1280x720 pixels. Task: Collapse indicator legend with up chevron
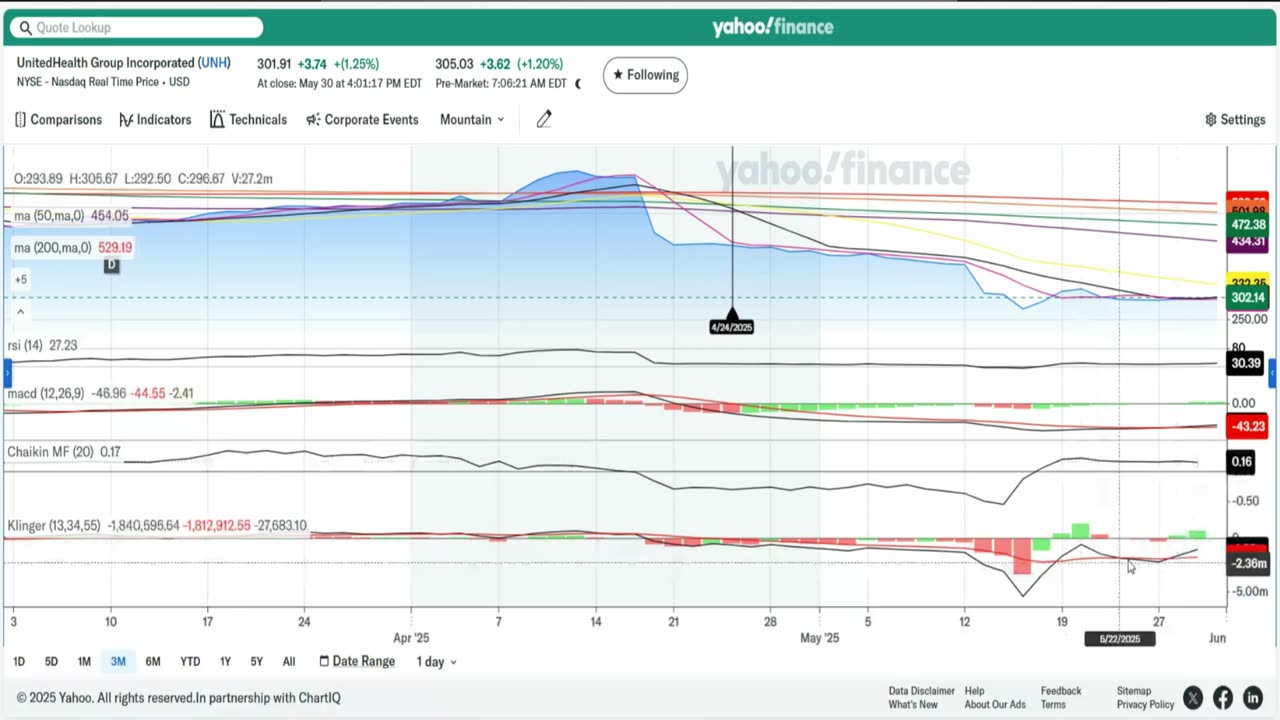[20, 313]
